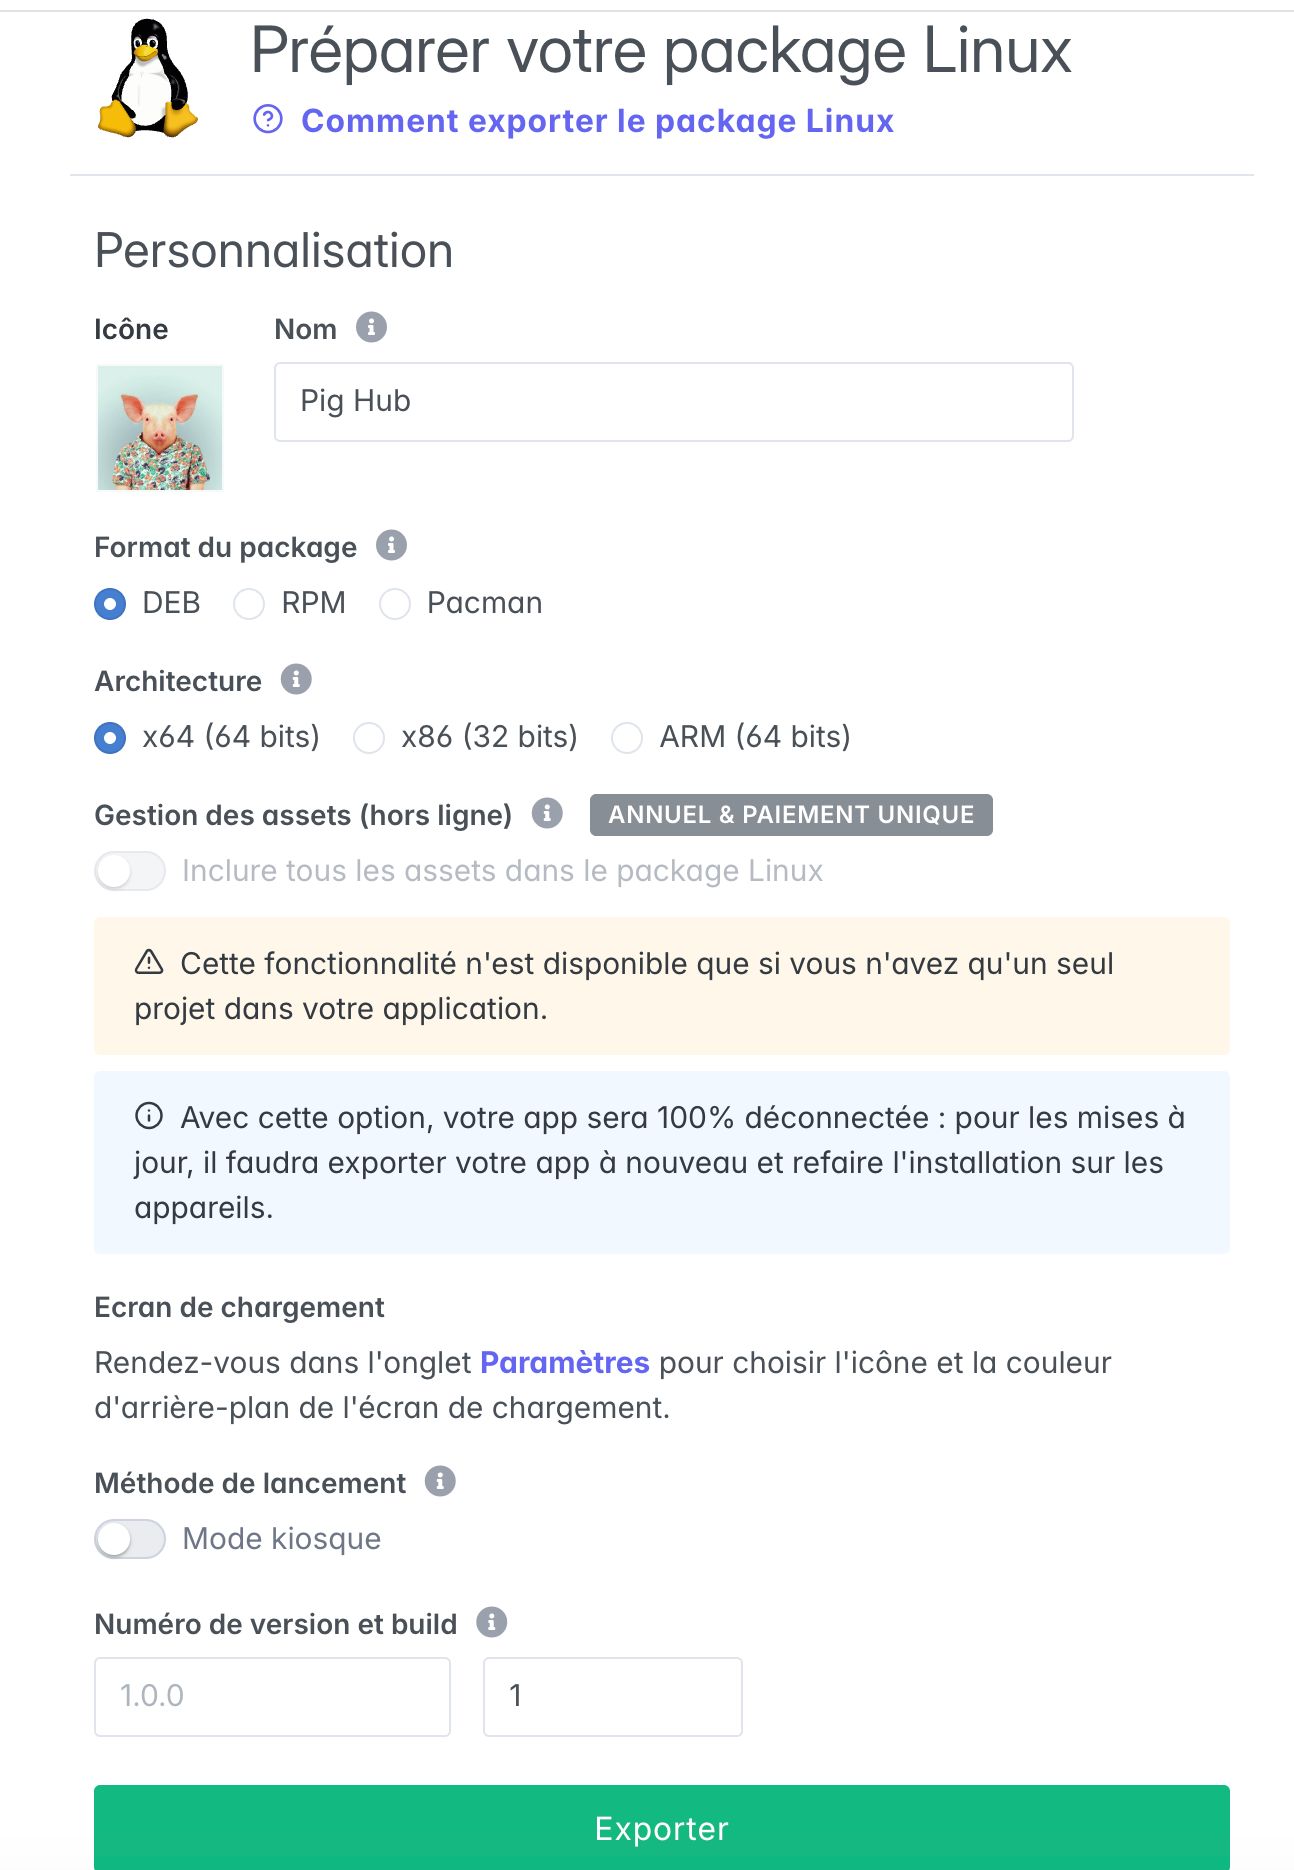
Task: Open Comment exporter le package Linux
Action: pos(597,120)
